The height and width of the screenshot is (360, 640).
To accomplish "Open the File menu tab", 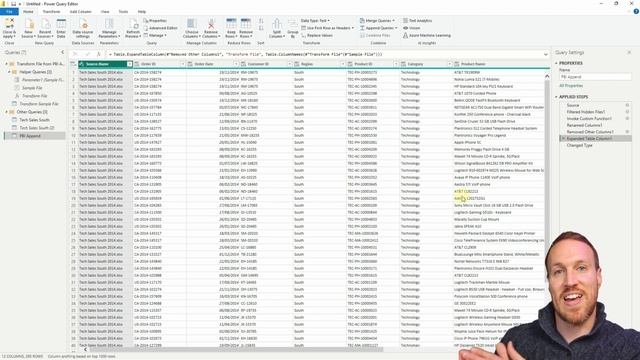I will [x=9, y=11].
